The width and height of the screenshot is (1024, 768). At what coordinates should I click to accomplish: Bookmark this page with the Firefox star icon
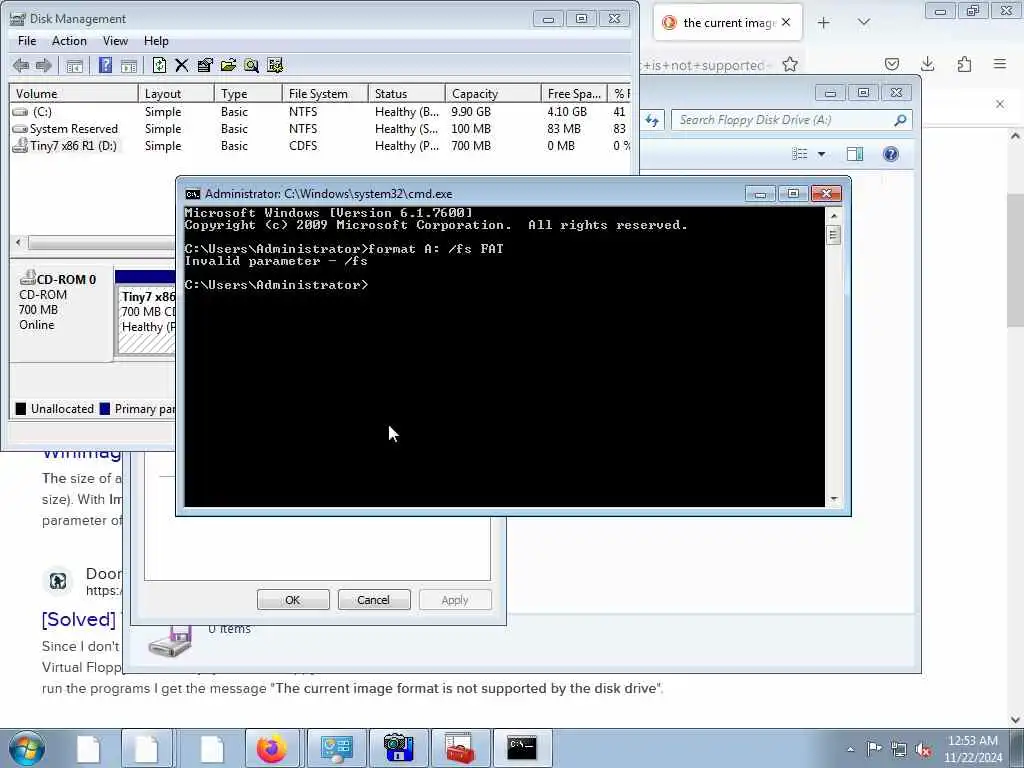point(790,64)
